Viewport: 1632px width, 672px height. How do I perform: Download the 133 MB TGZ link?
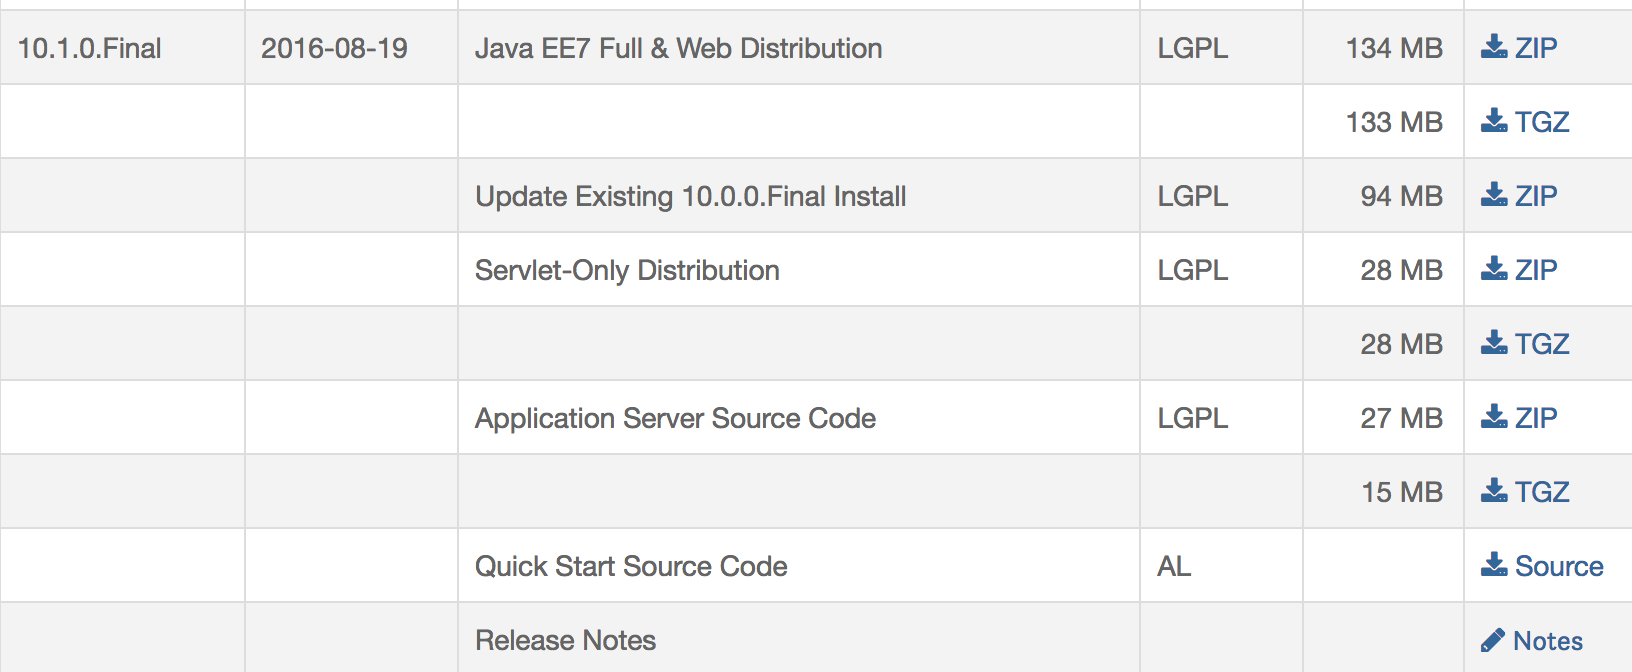(1542, 122)
